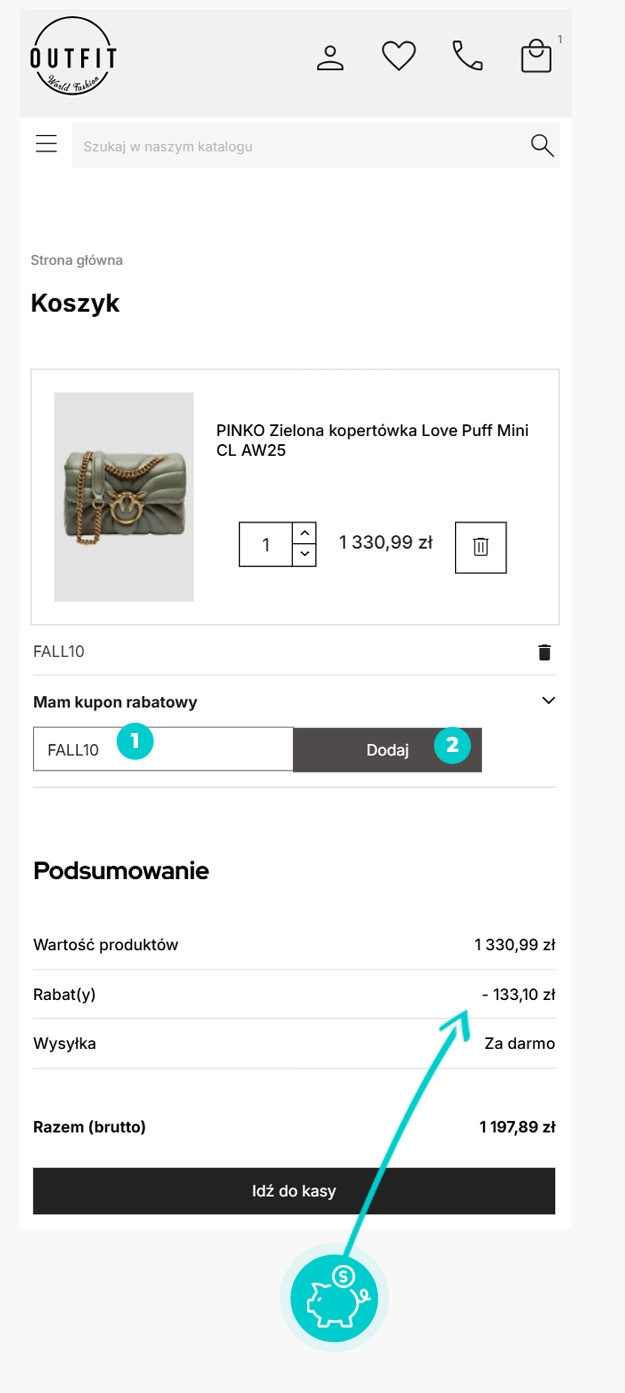Click the coupon code input field
Viewport: 625px width, 1393px height.
(163, 749)
